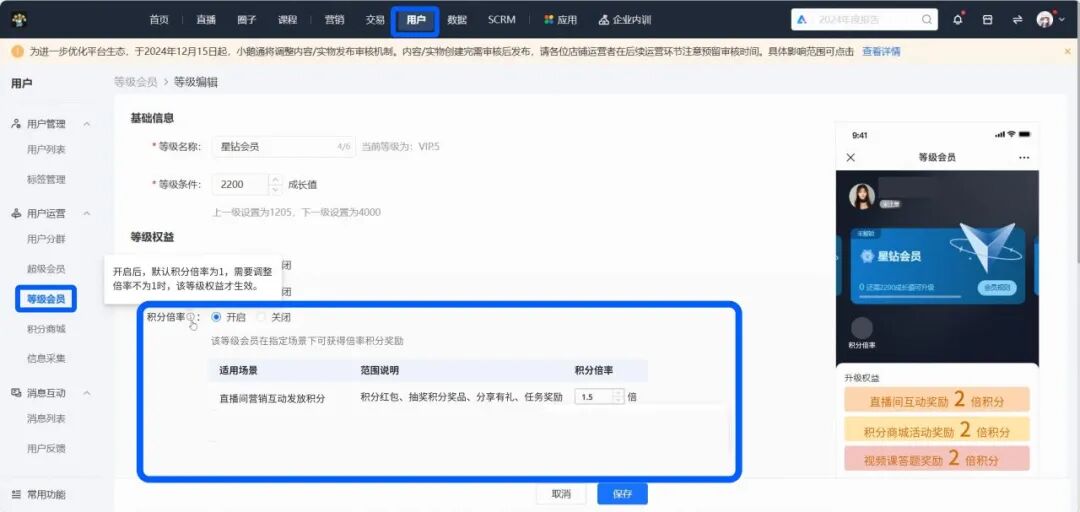1080x512 pixels.
Task: Click the 应用 colorful grid icon
Action: (x=549, y=20)
